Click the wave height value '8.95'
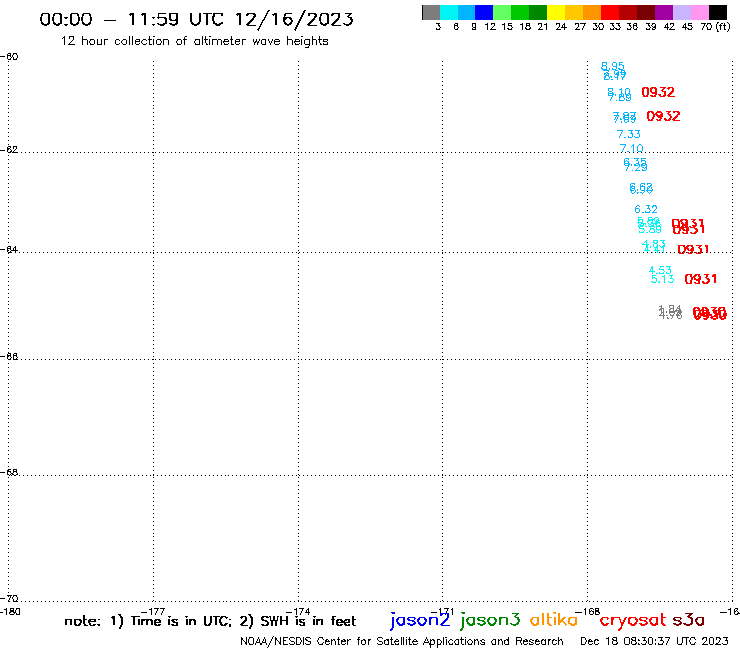 coord(613,66)
